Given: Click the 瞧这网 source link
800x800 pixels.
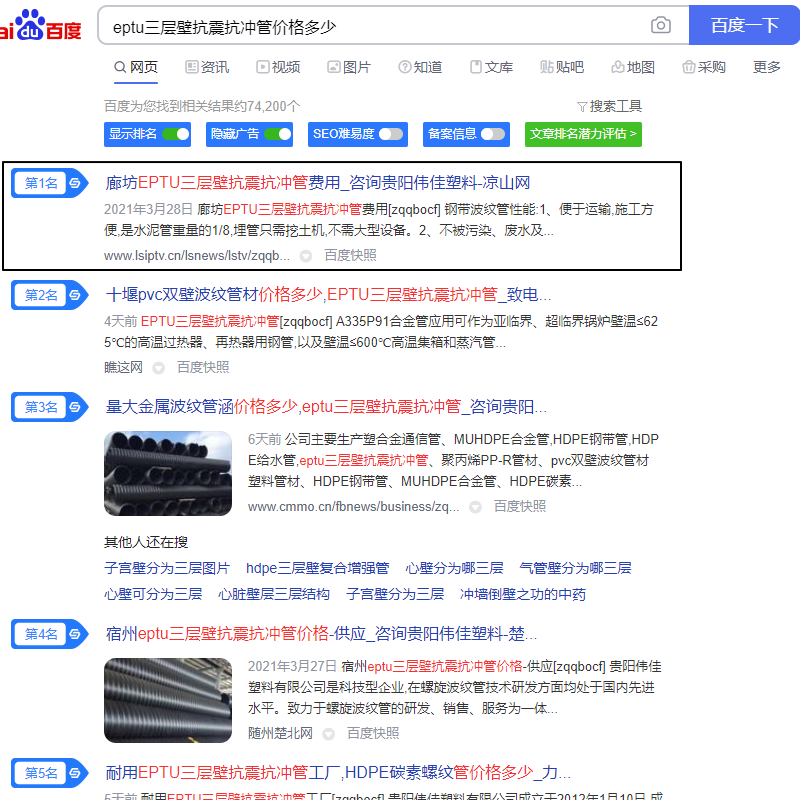Looking at the screenshot, I should 123,367.
